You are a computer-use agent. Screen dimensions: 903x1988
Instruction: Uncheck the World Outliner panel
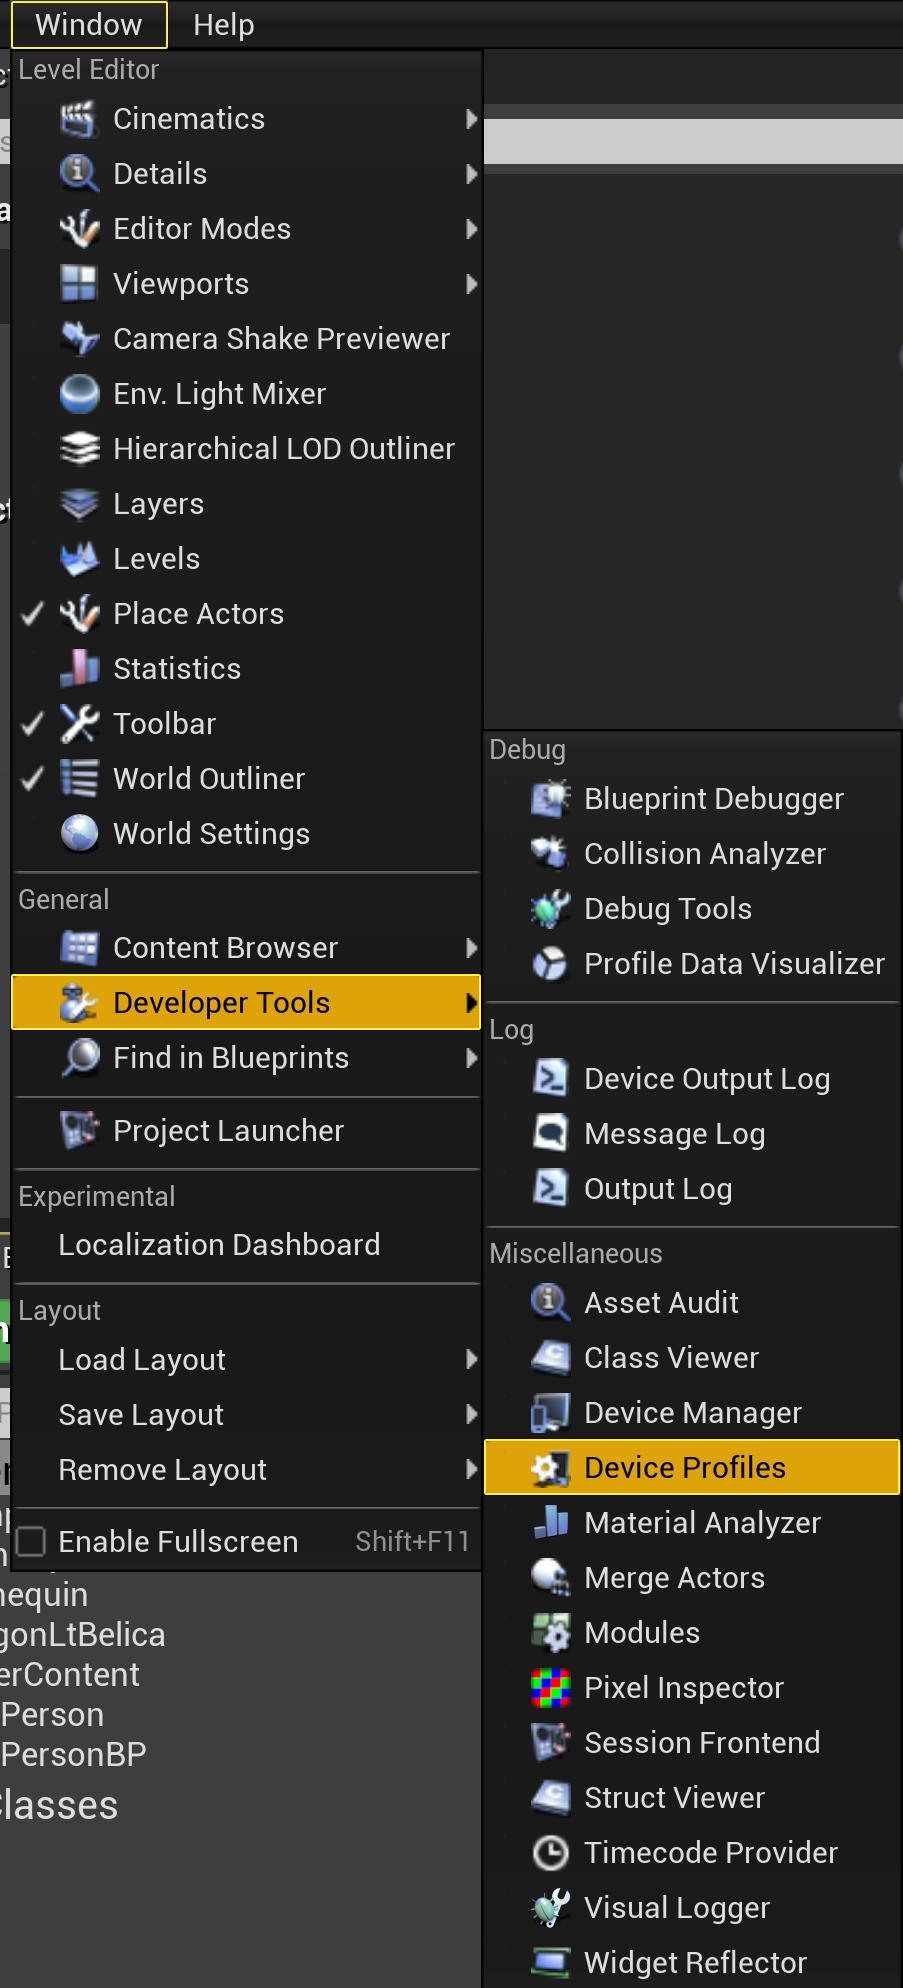tap(33, 778)
